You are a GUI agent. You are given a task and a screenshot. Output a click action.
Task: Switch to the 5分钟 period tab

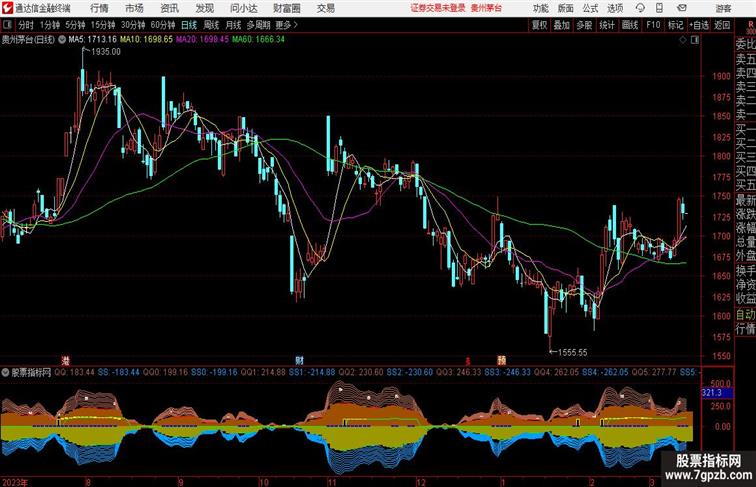click(75, 25)
